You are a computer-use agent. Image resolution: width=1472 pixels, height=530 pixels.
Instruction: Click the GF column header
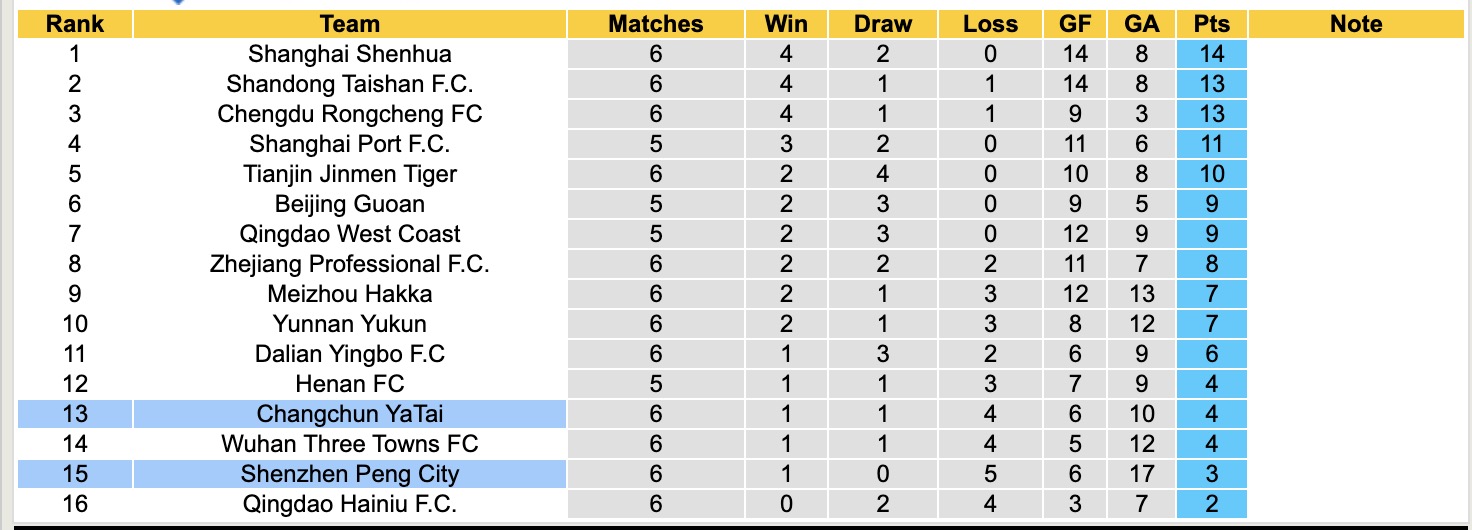tap(1075, 24)
